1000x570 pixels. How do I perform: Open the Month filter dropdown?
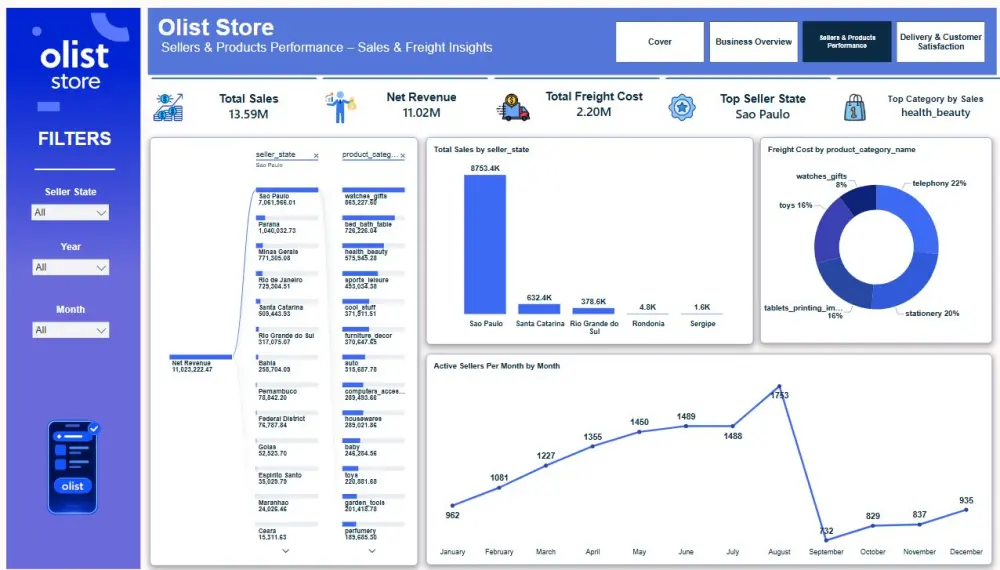coord(70,330)
